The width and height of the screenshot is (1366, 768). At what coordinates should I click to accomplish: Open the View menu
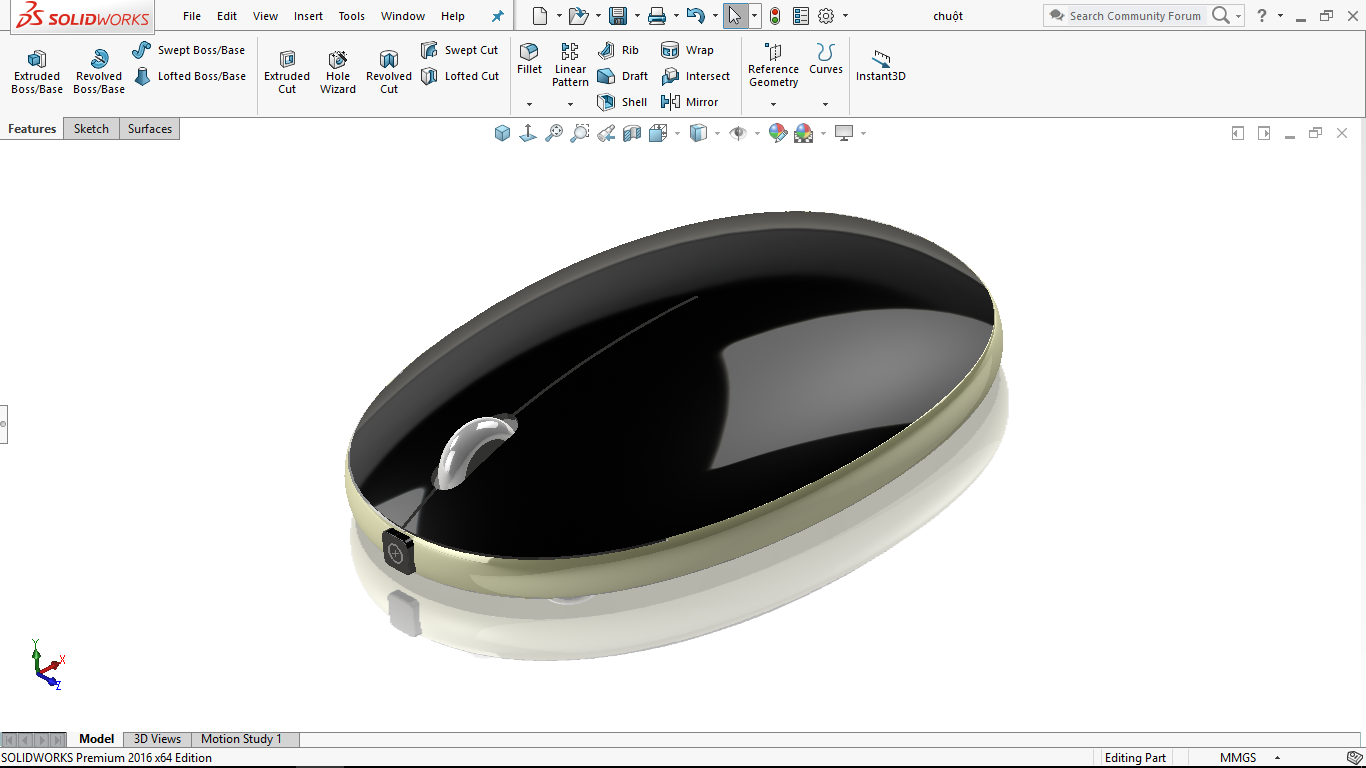tap(266, 16)
